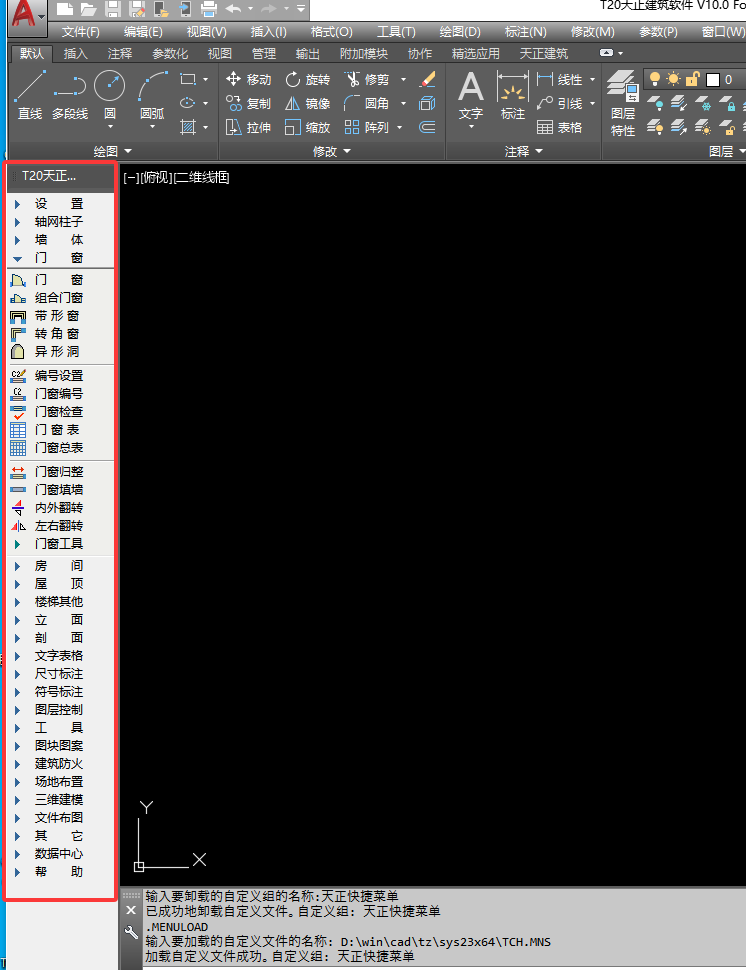Switch to the 天正建筑 ribbon tab
This screenshot has height=970, width=746.
[544, 53]
